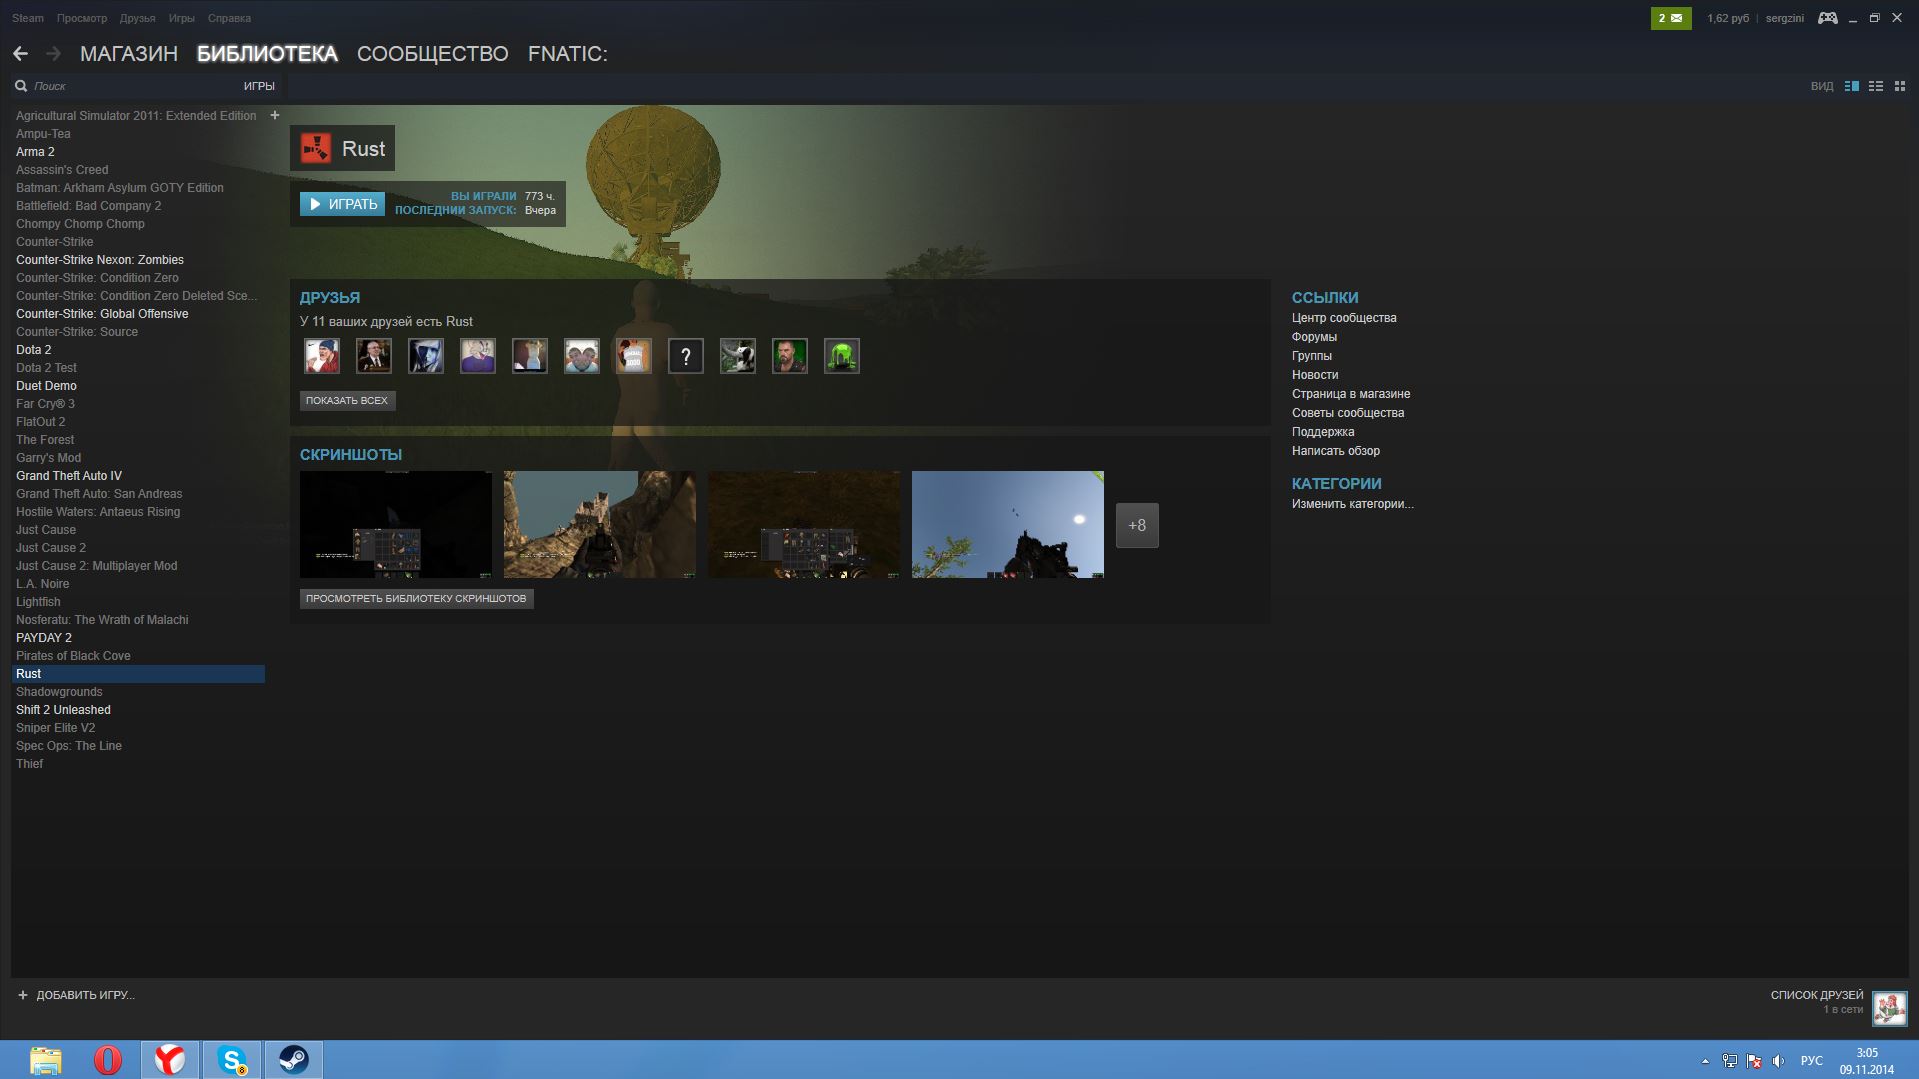1919x1079 pixels.
Task: Open the first dark inventory screenshot thumbnail
Action: (x=396, y=524)
